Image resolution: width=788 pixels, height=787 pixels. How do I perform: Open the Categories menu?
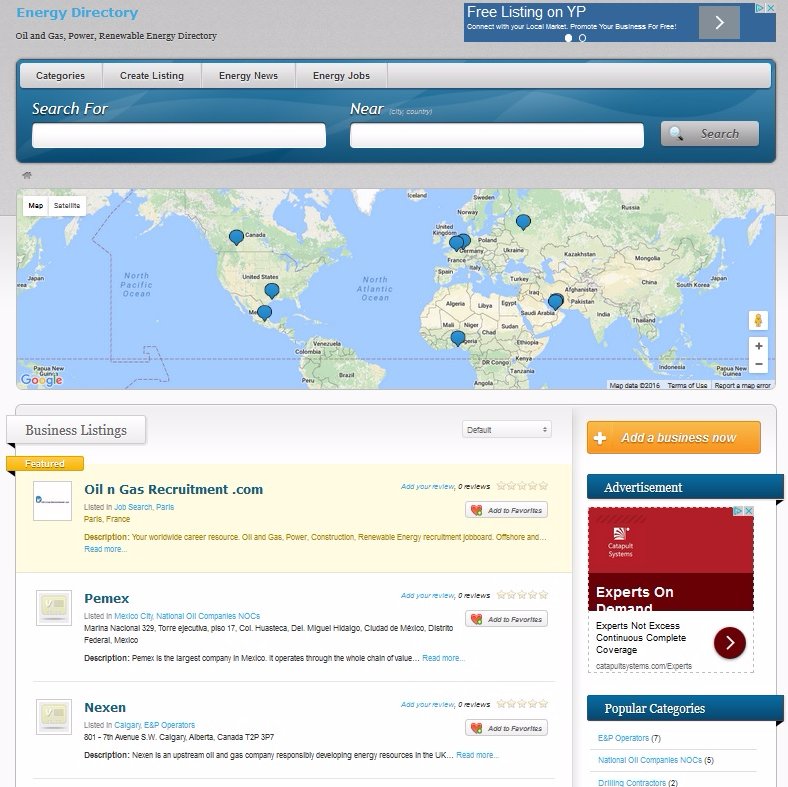(60, 76)
